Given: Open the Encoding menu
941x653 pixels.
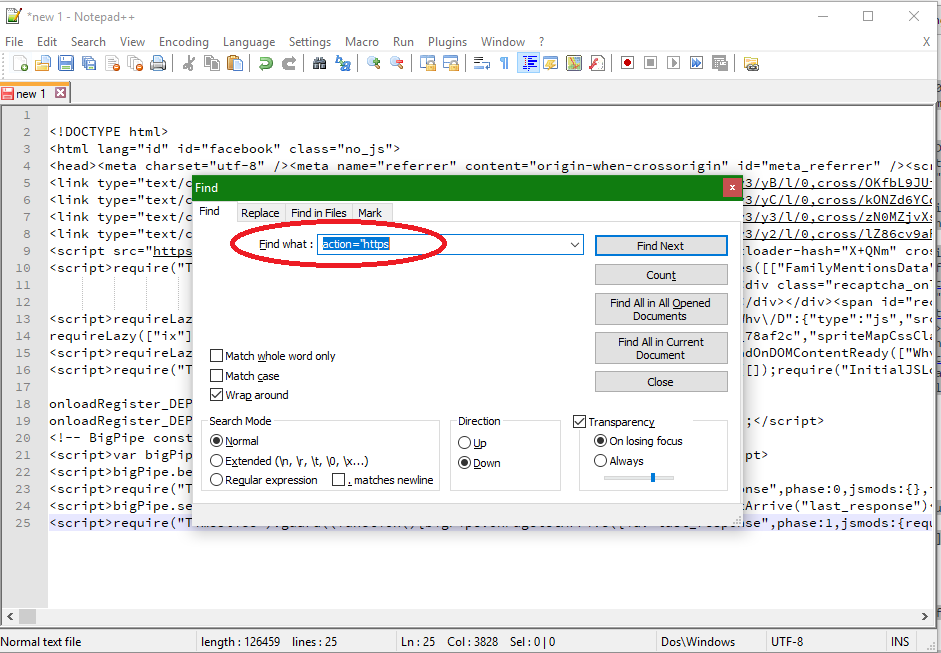Looking at the screenshot, I should pyautogui.click(x=184, y=42).
